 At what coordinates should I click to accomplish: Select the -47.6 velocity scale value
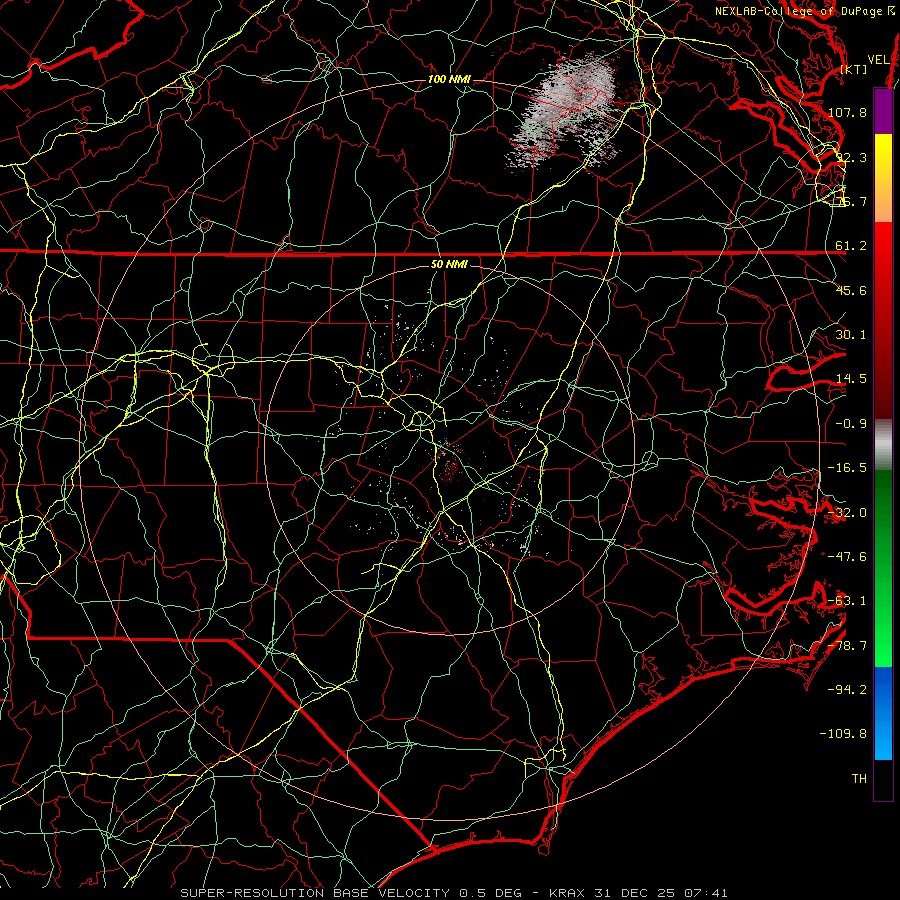pos(847,557)
